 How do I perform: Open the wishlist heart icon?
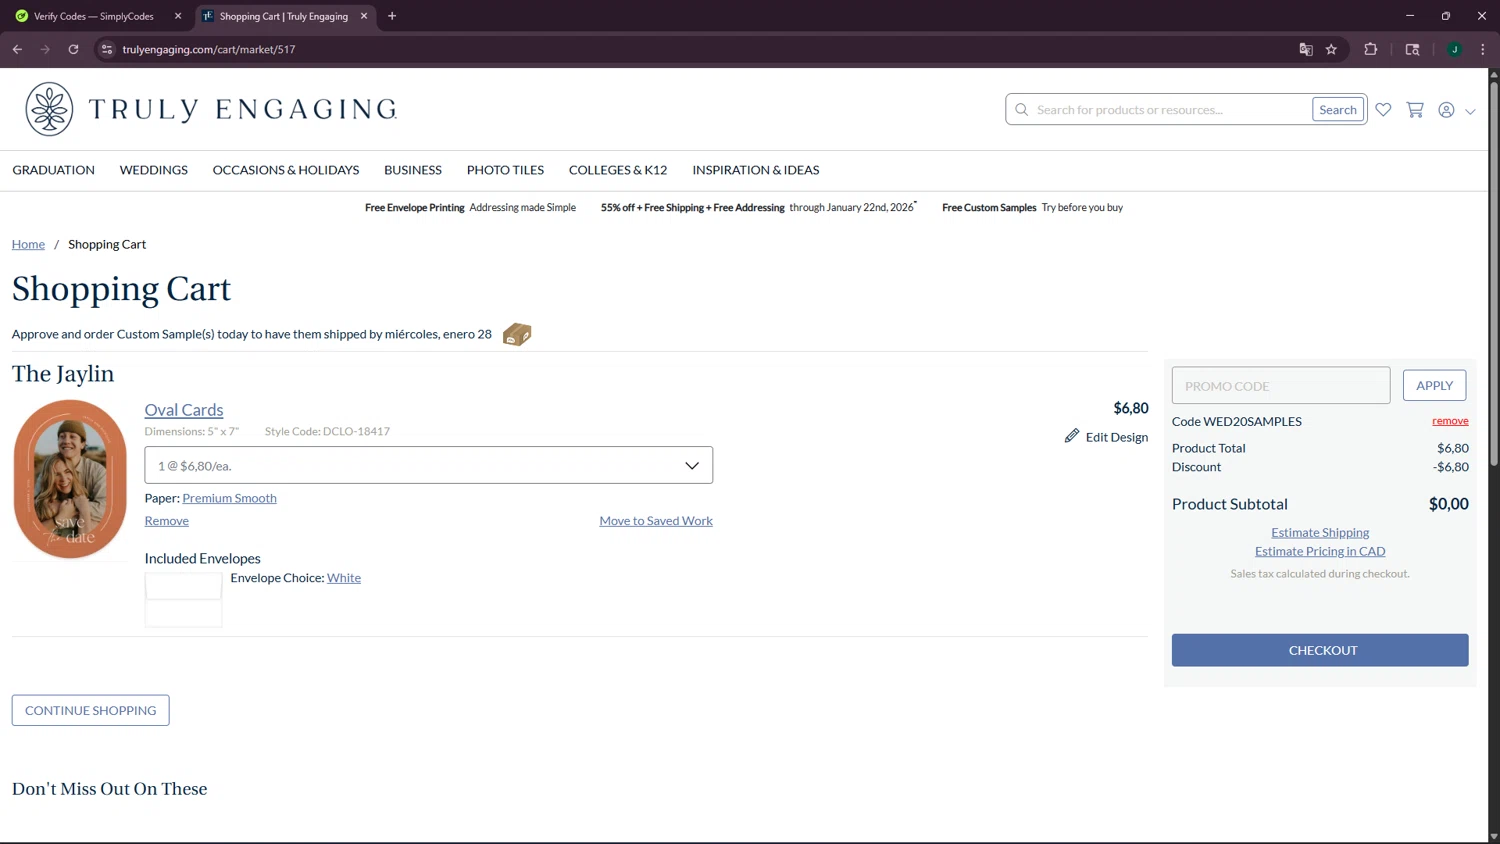point(1383,110)
